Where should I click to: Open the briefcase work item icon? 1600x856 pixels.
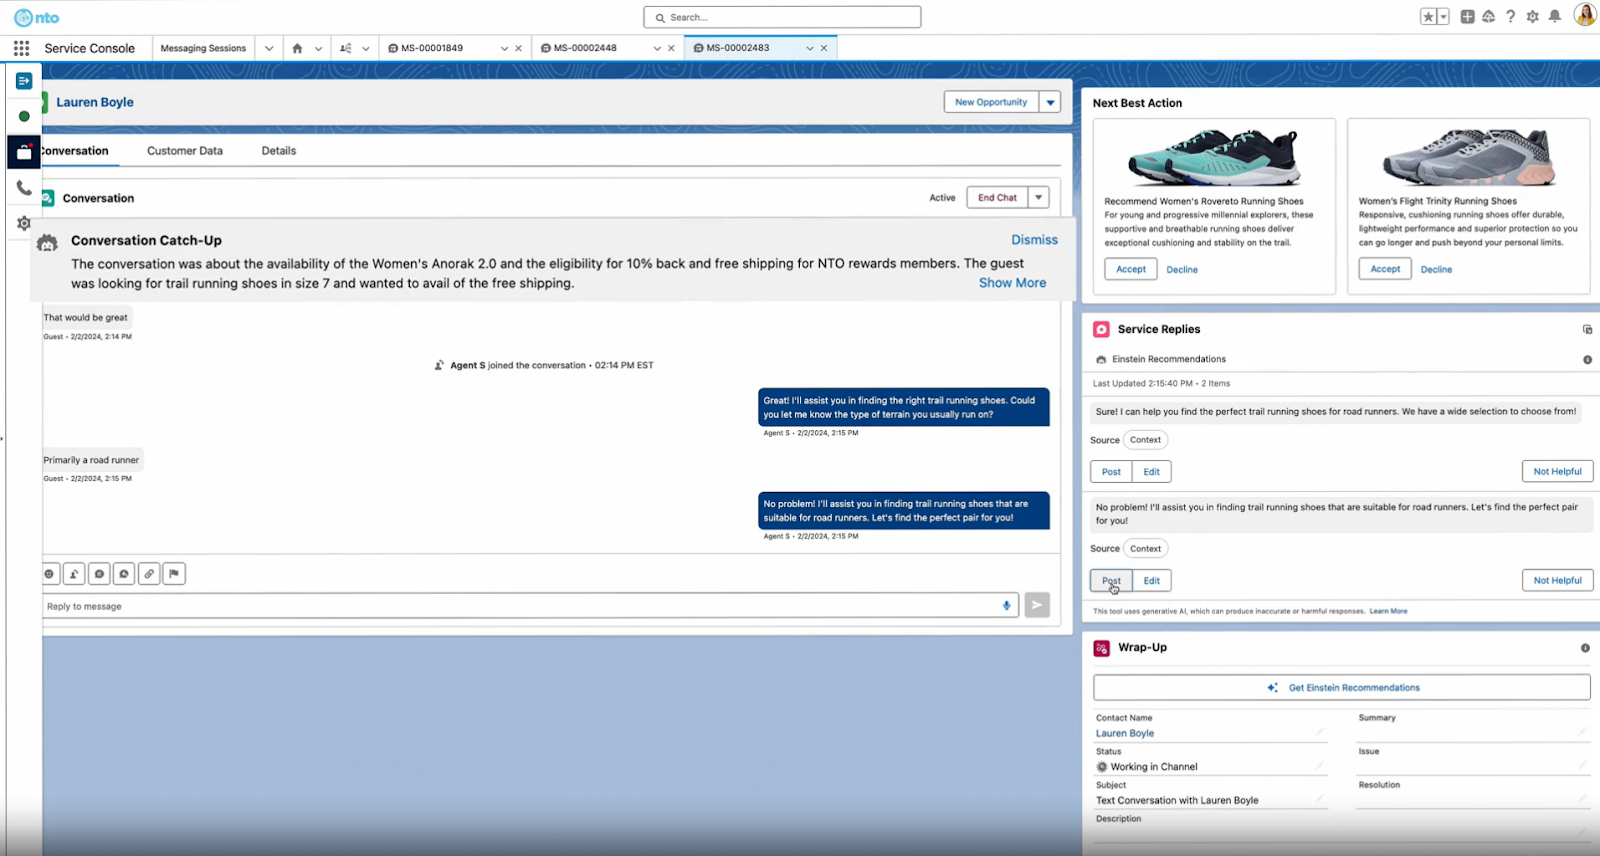(x=24, y=152)
